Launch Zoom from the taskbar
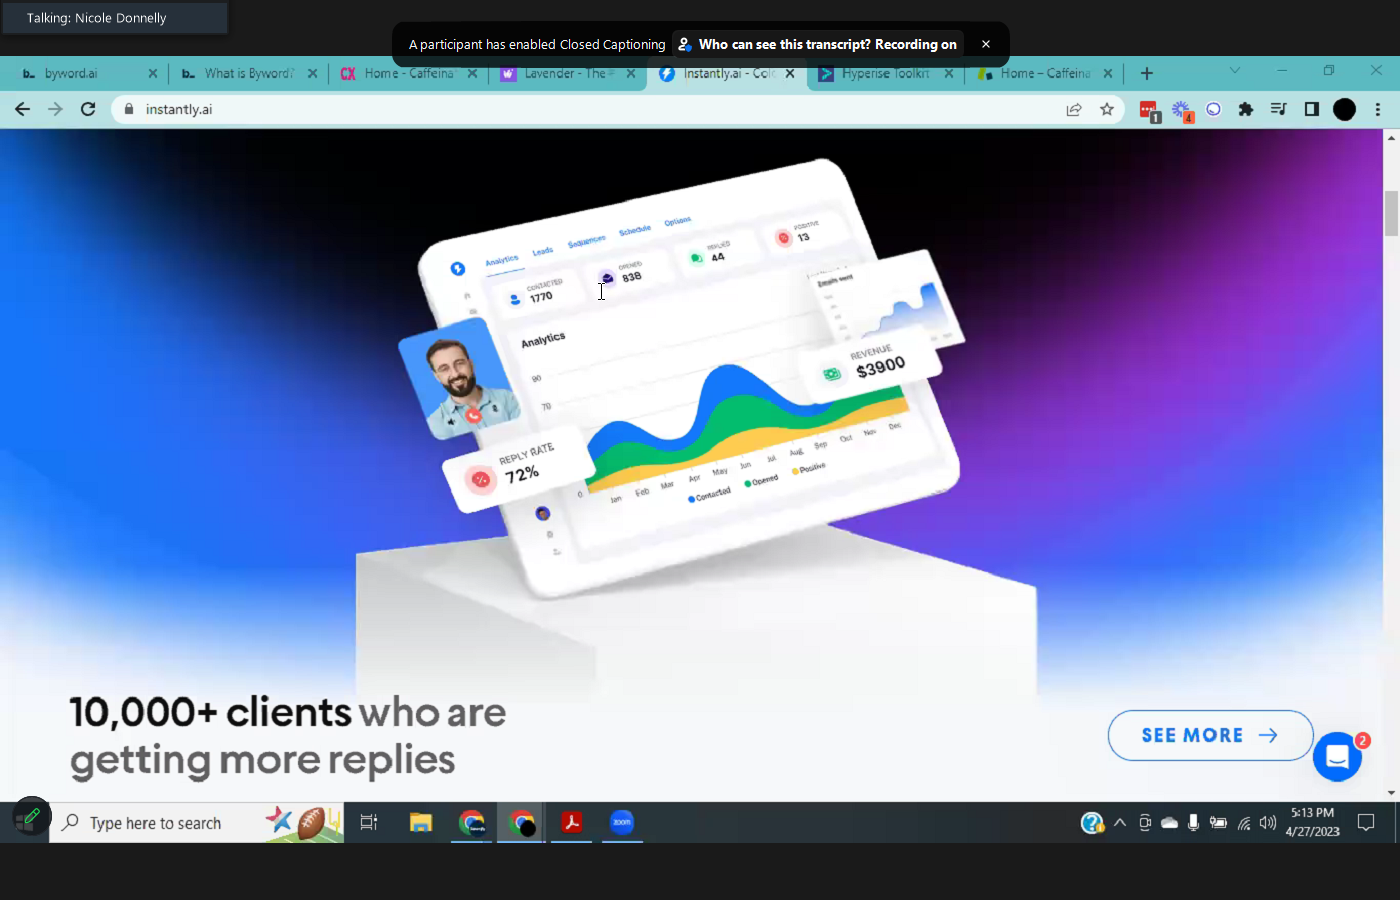Screen dimensions: 1400x900 click(x=622, y=822)
